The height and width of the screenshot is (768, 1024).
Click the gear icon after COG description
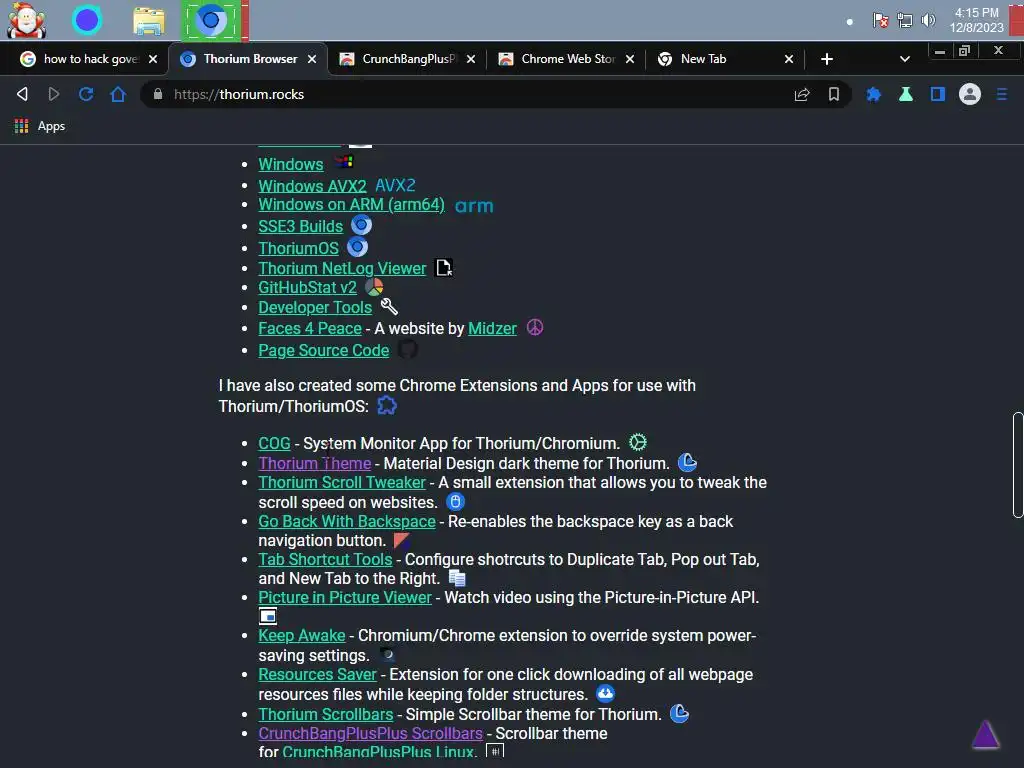click(x=638, y=442)
